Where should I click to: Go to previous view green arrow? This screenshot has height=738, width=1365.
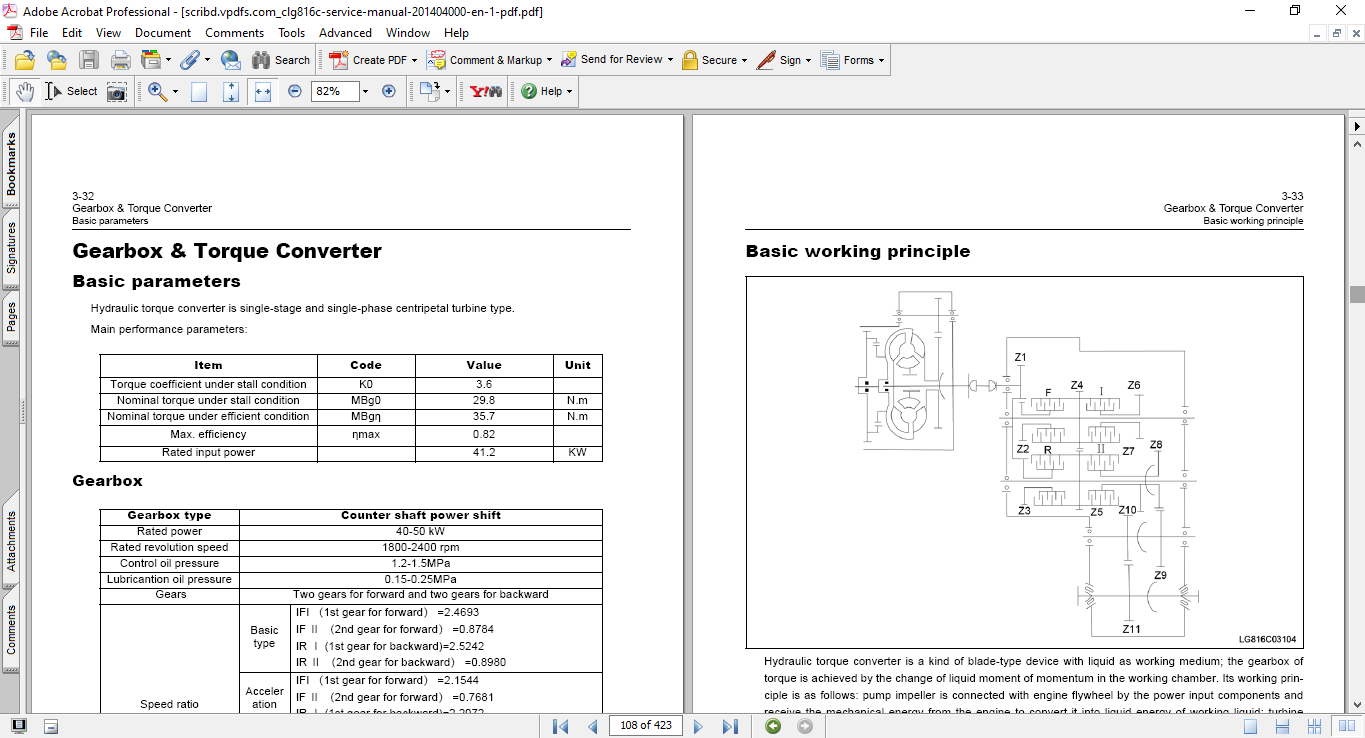point(773,726)
